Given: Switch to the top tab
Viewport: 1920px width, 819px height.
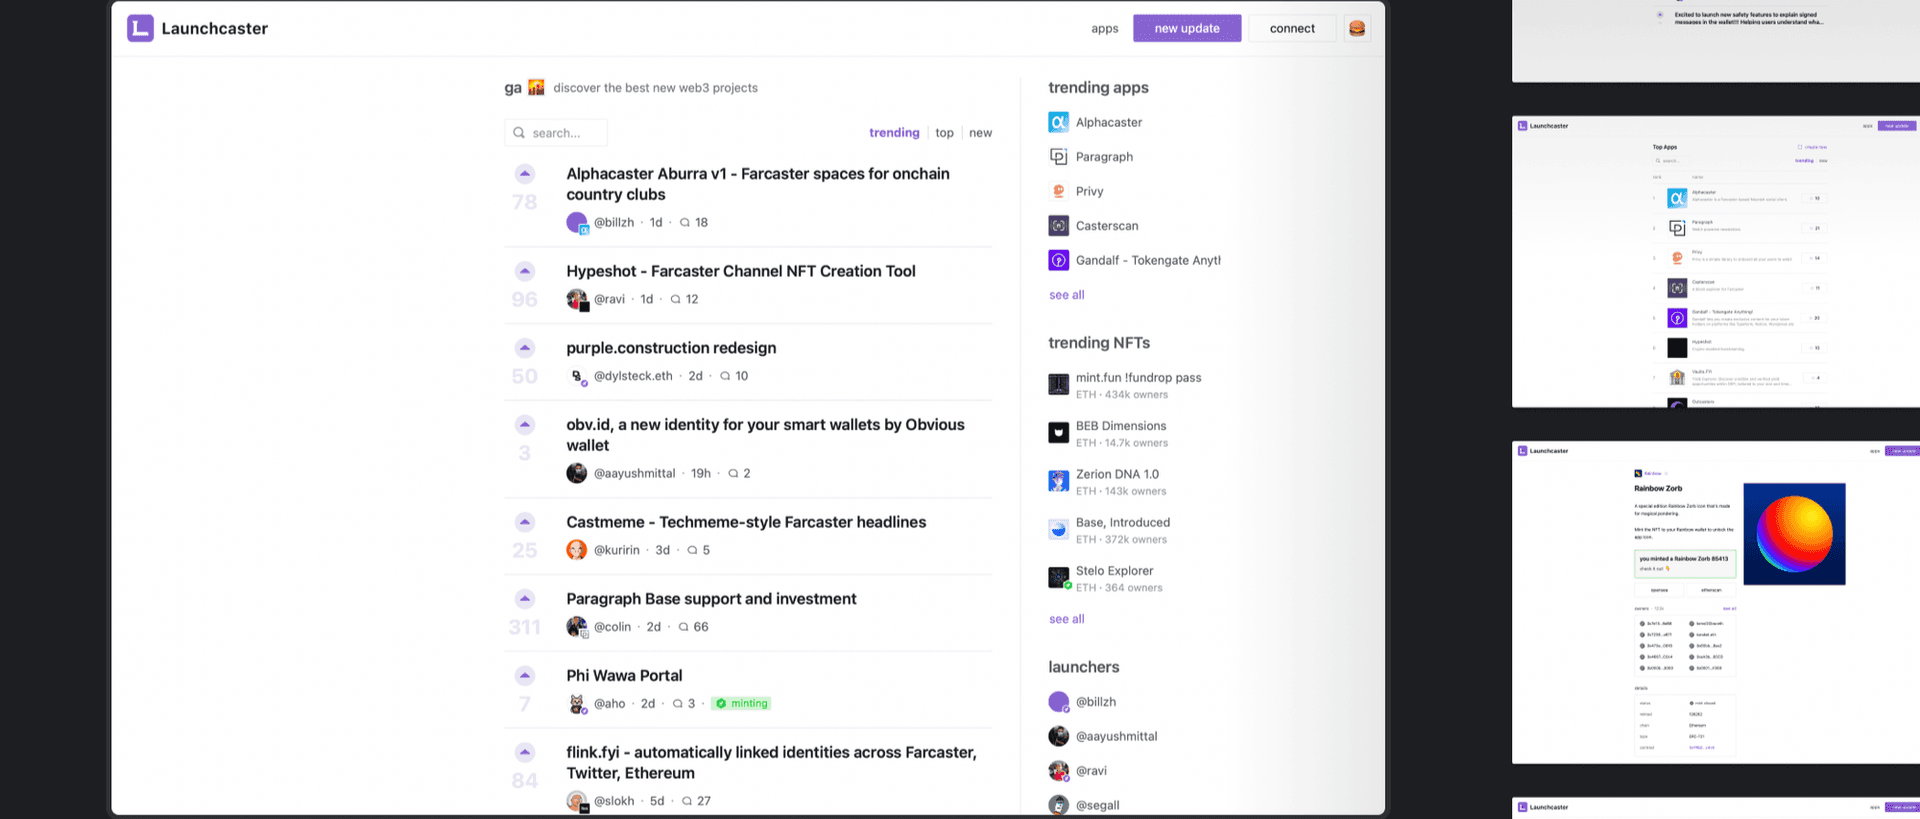Looking at the screenshot, I should (944, 133).
